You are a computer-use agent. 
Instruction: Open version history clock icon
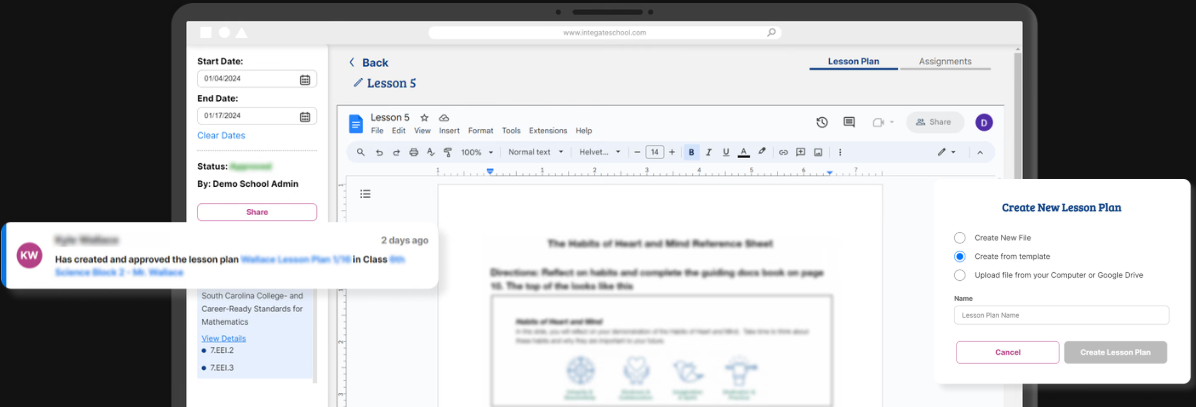coord(822,123)
